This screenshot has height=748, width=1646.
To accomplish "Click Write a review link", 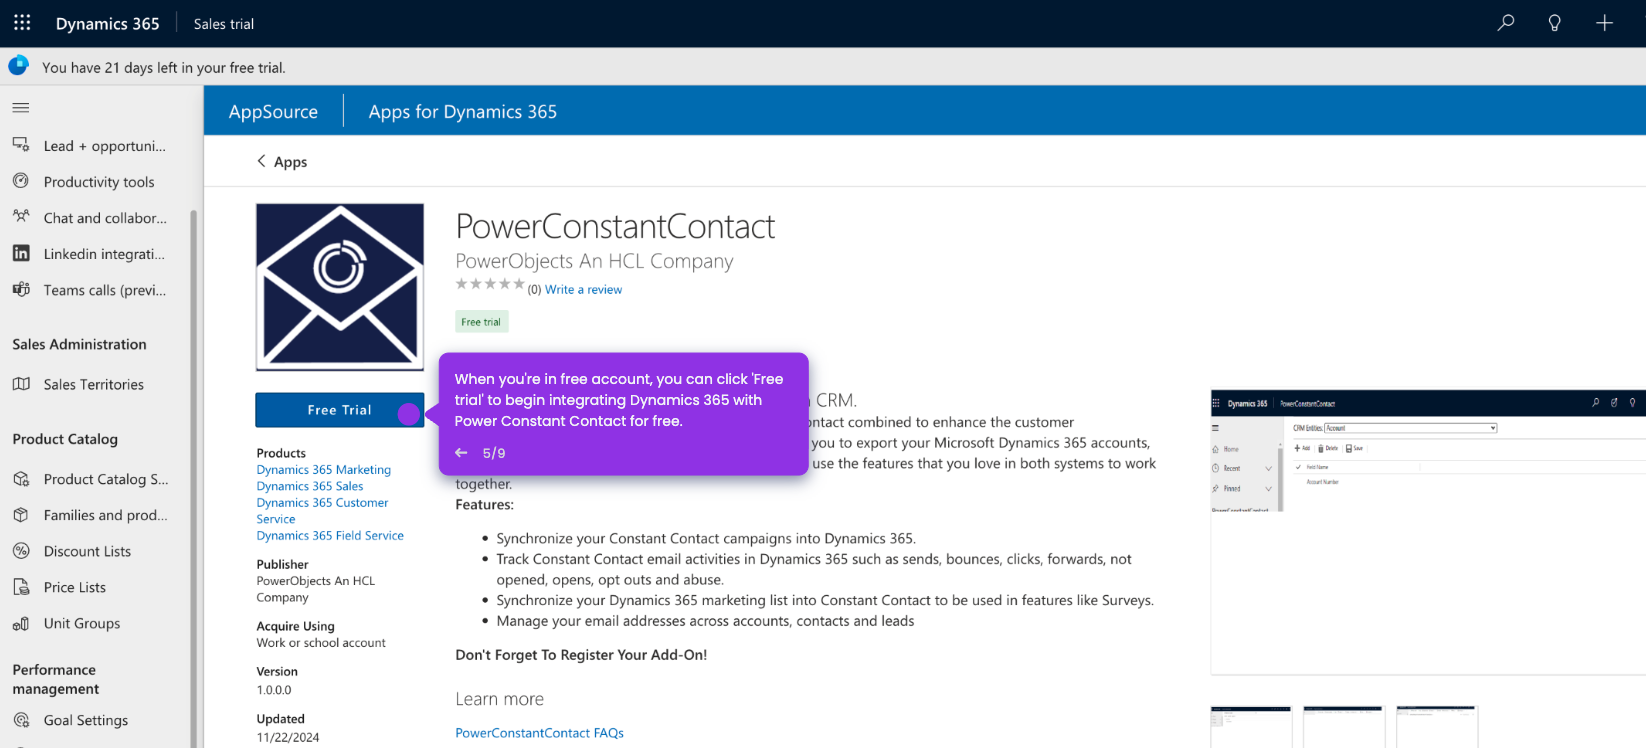I will pos(583,290).
